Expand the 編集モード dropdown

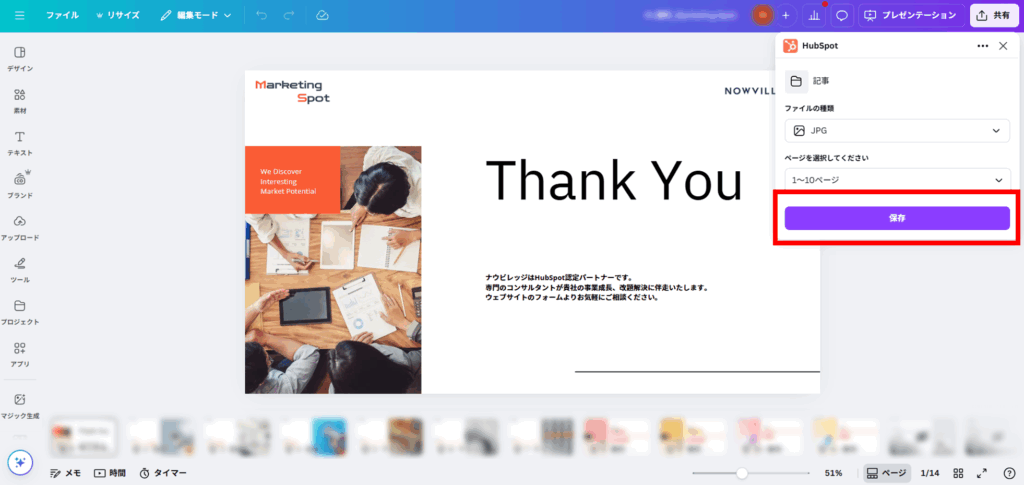point(196,15)
